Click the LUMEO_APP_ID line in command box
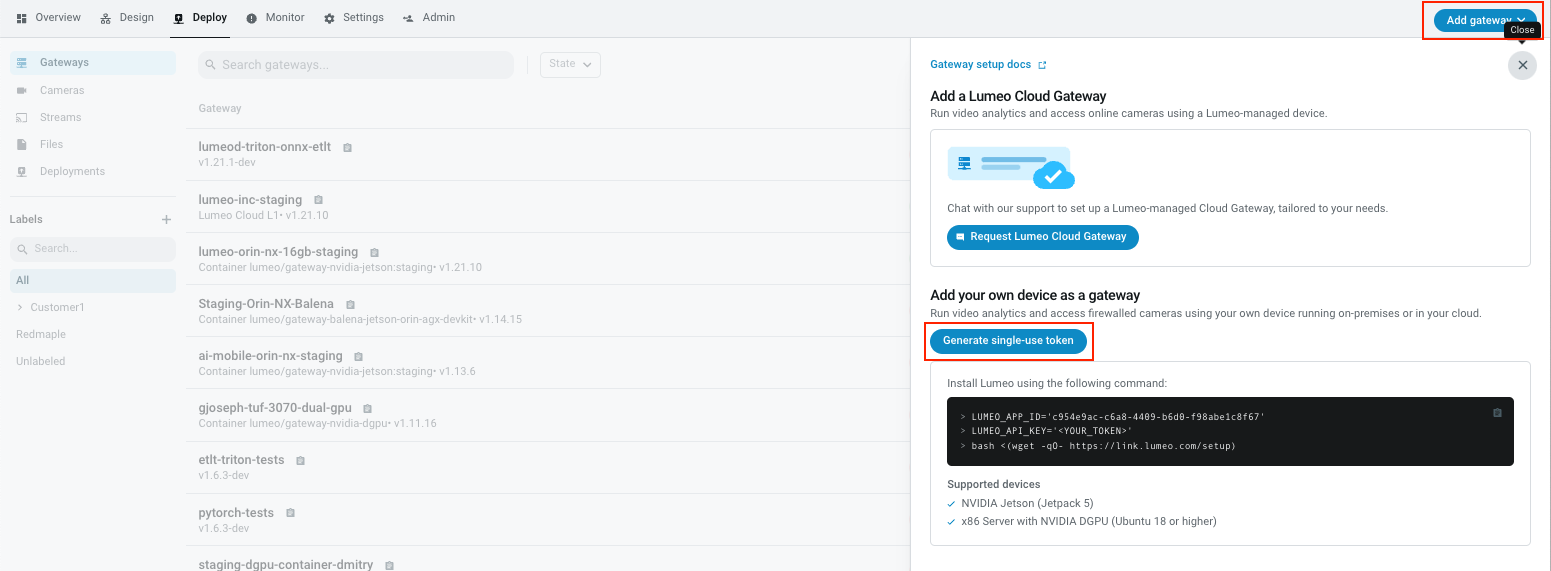 (1118, 416)
